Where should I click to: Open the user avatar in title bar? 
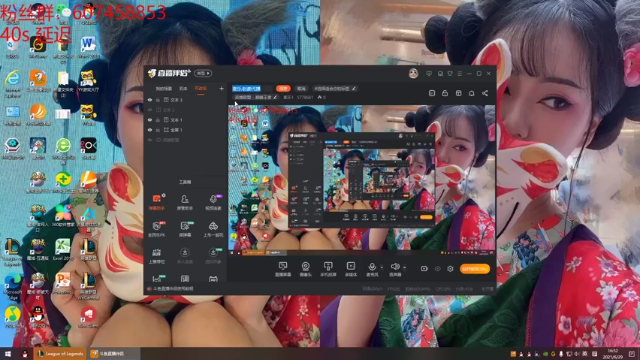[413, 73]
